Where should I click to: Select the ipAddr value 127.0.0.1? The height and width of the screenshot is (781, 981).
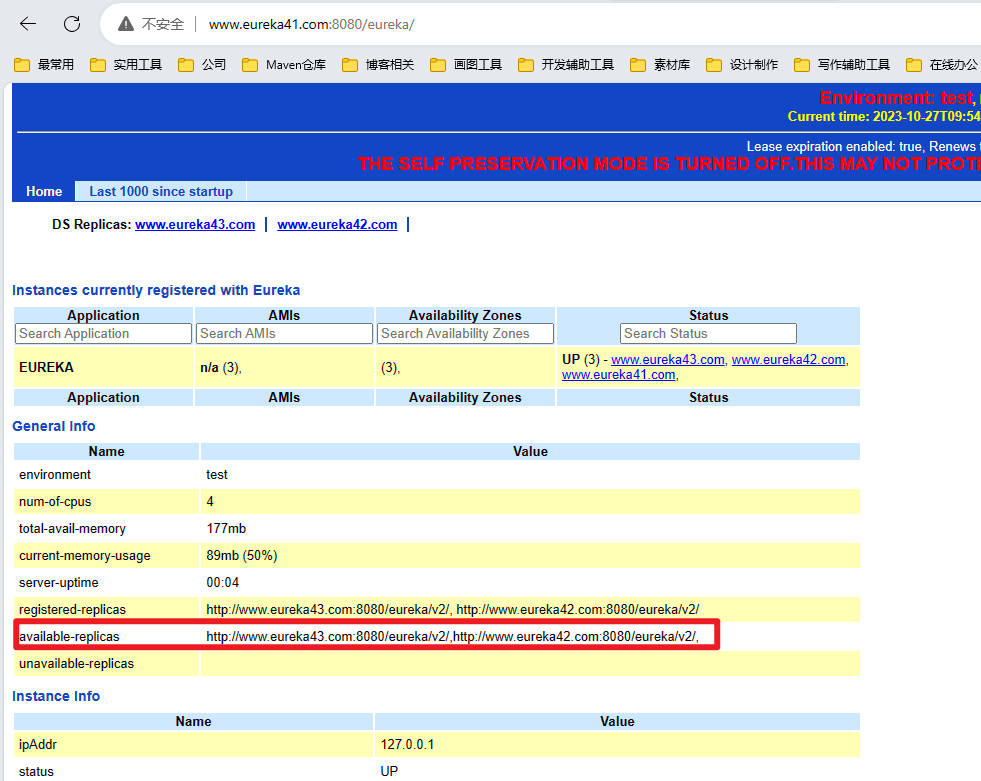[x=407, y=744]
